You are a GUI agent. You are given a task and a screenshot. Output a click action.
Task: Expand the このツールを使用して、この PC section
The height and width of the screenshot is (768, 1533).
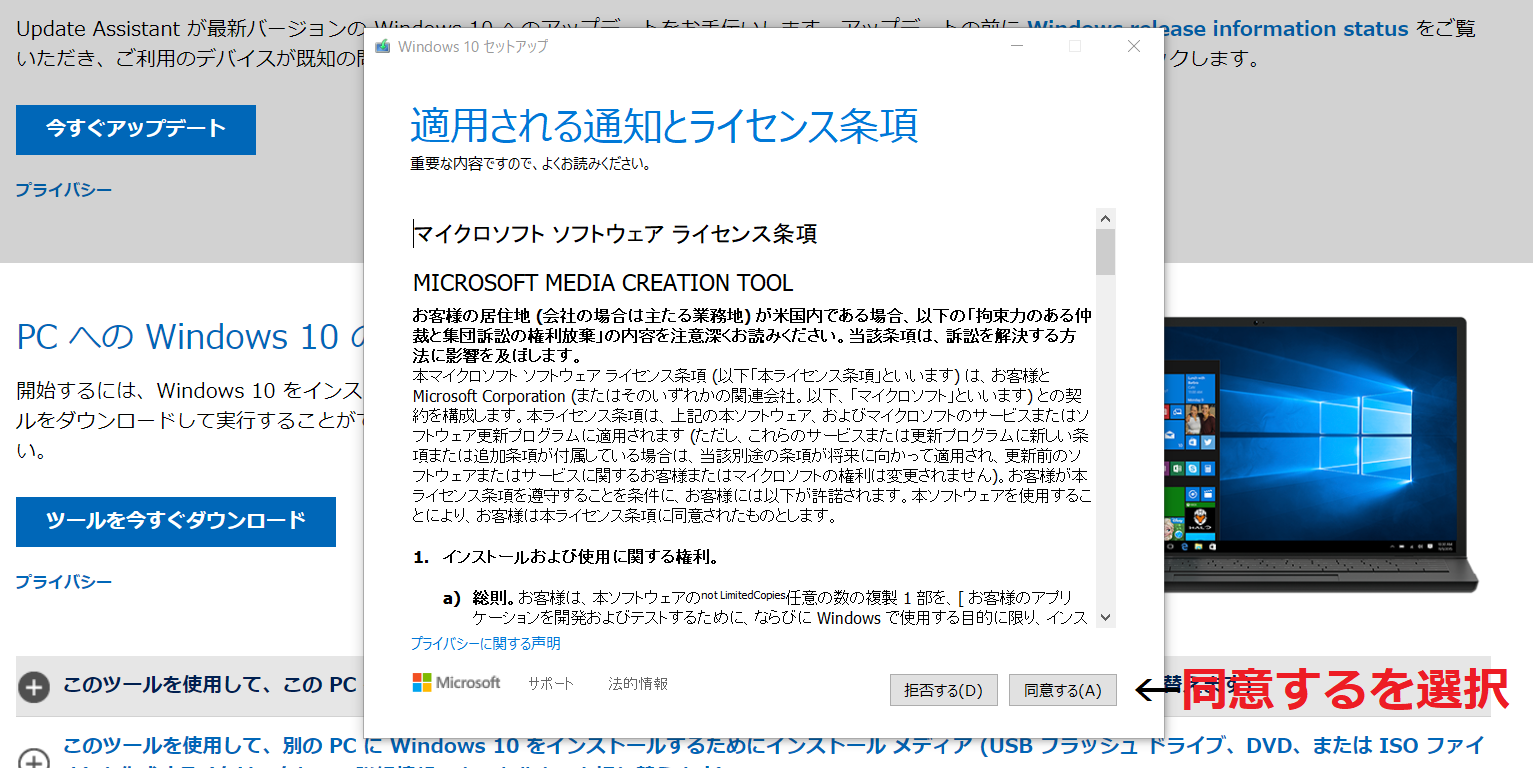coord(34,687)
